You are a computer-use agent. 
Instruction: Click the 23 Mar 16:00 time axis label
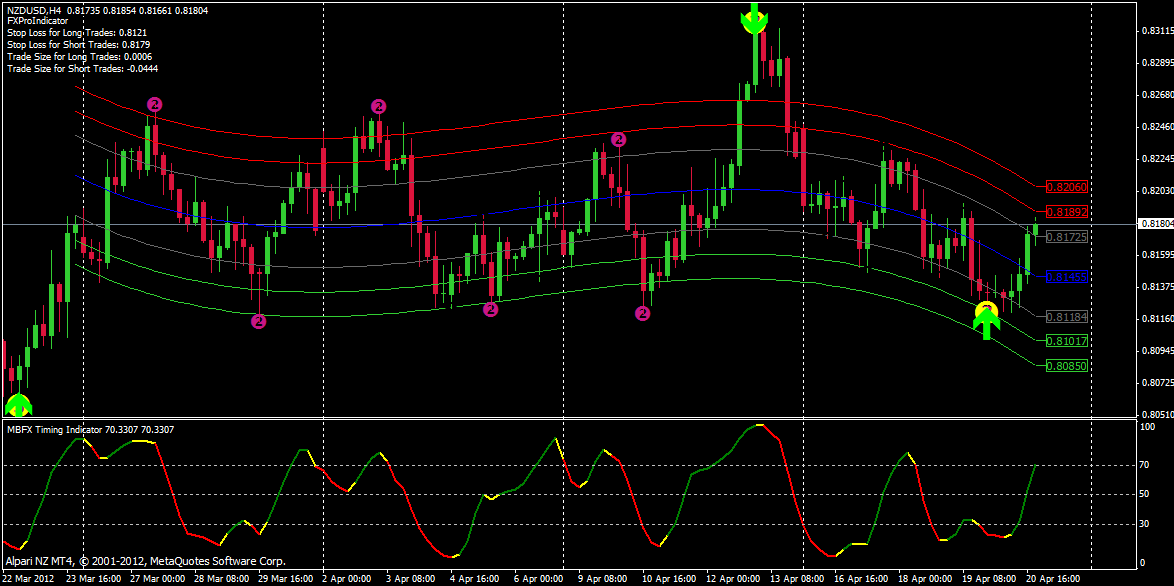[x=94, y=579]
